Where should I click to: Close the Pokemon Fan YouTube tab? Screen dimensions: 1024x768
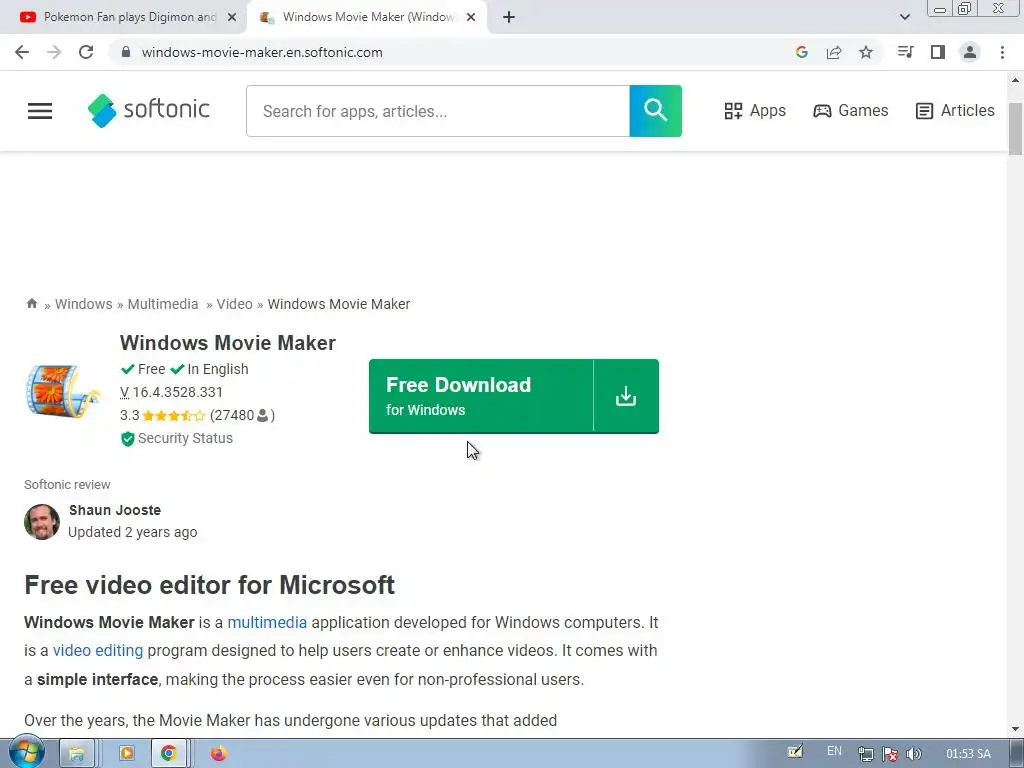coord(232,18)
